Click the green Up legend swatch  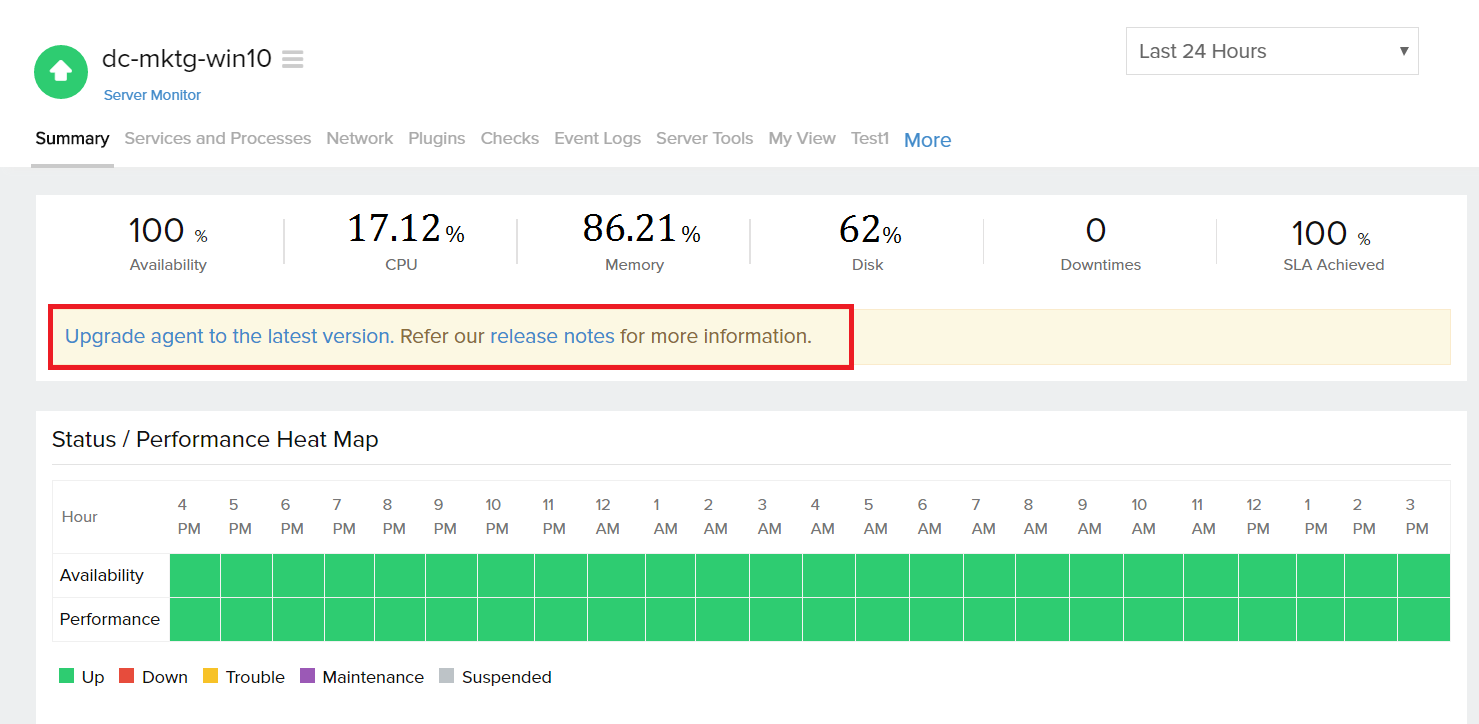coord(67,676)
